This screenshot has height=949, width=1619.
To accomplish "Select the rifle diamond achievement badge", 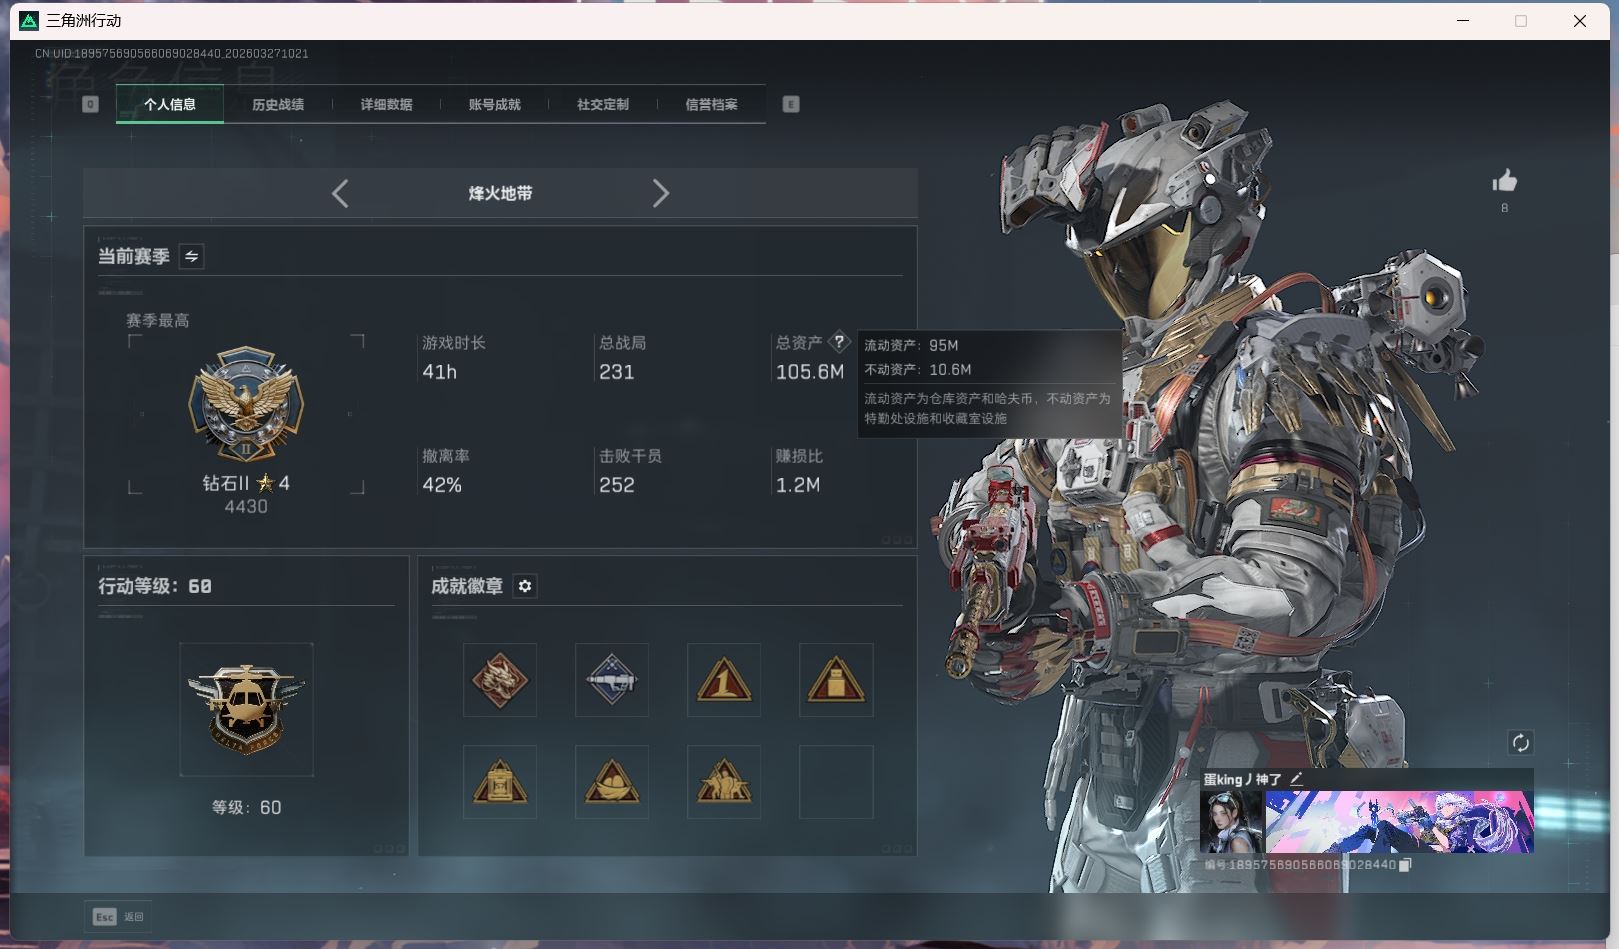I will click(612, 680).
